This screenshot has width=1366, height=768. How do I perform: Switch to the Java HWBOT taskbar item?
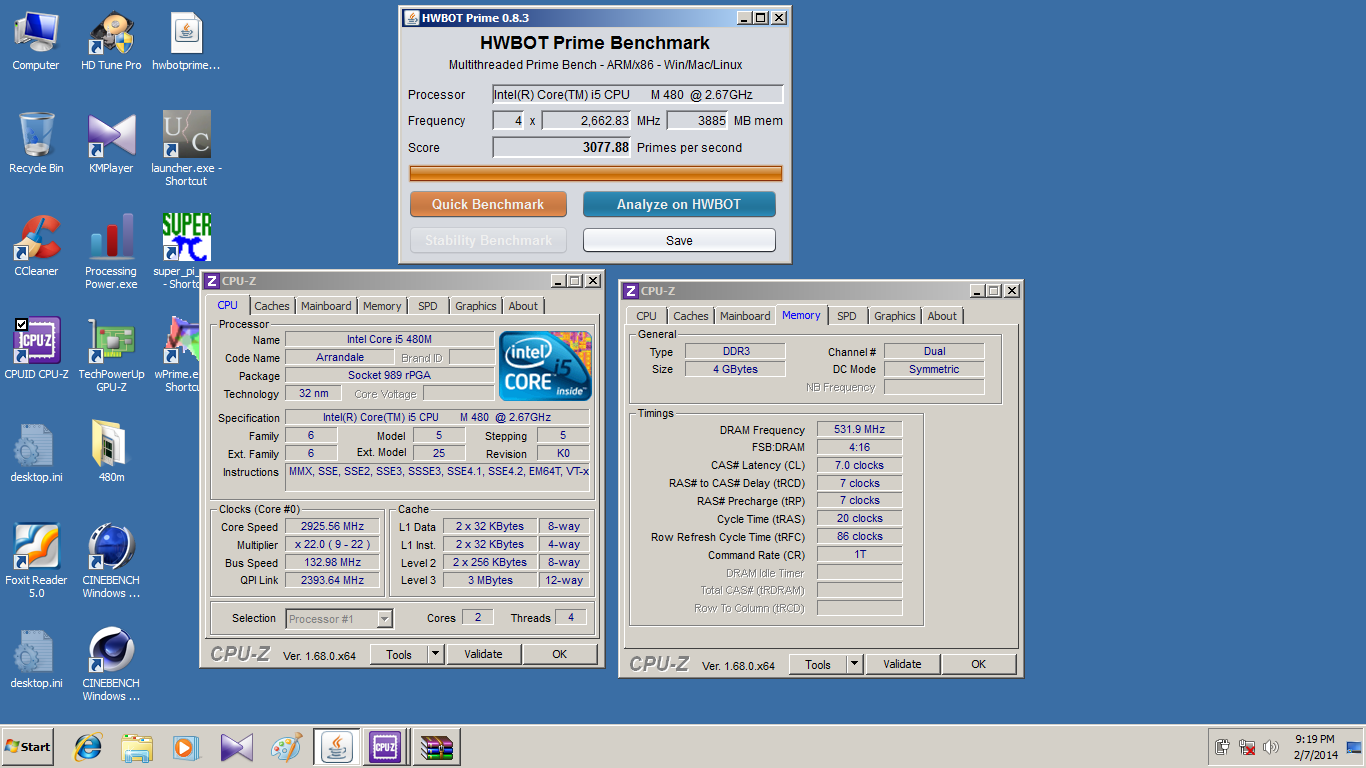coord(337,747)
